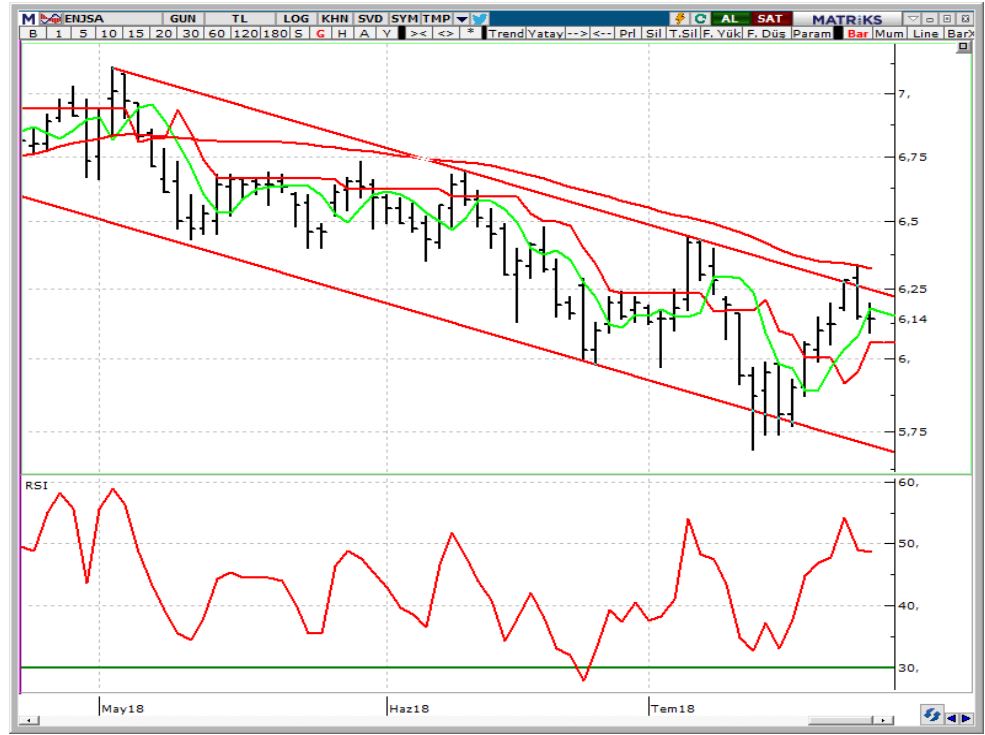Select the H weekly period
The width and height of the screenshot is (985, 735).
(x=342, y=33)
